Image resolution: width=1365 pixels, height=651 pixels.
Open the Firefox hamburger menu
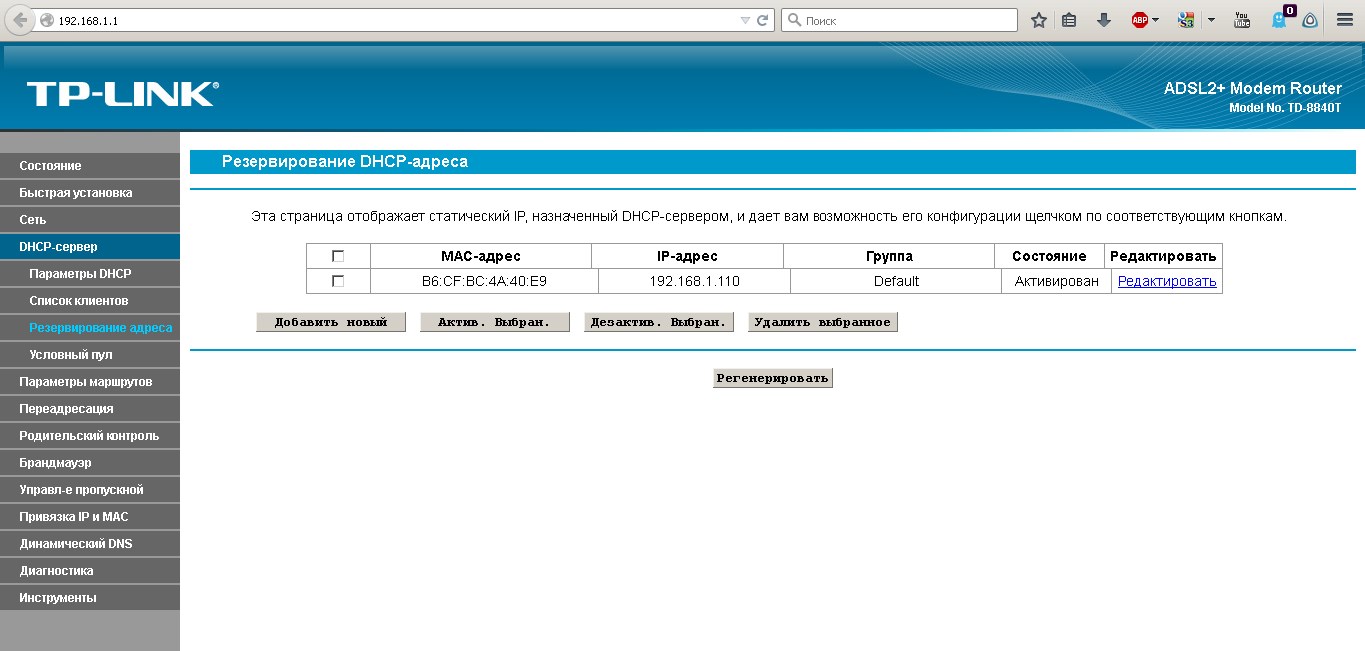(1345, 20)
